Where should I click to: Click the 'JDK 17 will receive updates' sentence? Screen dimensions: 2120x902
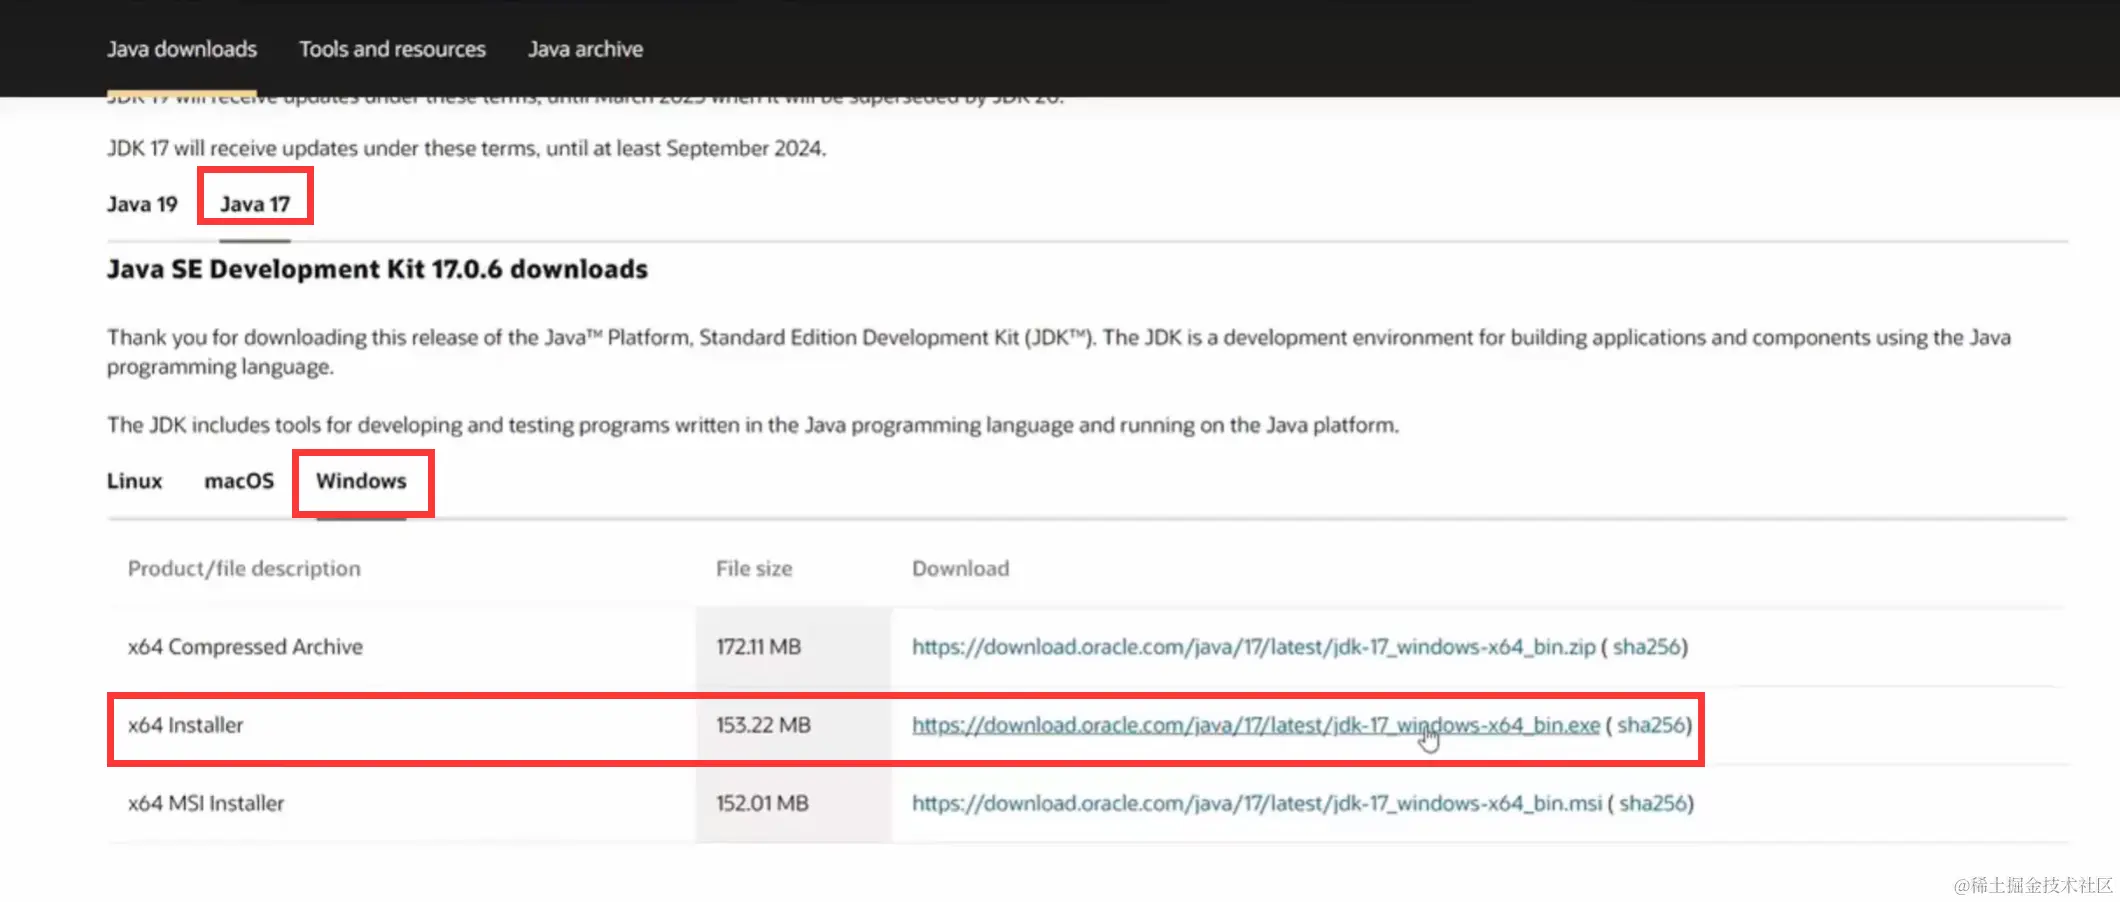point(467,148)
